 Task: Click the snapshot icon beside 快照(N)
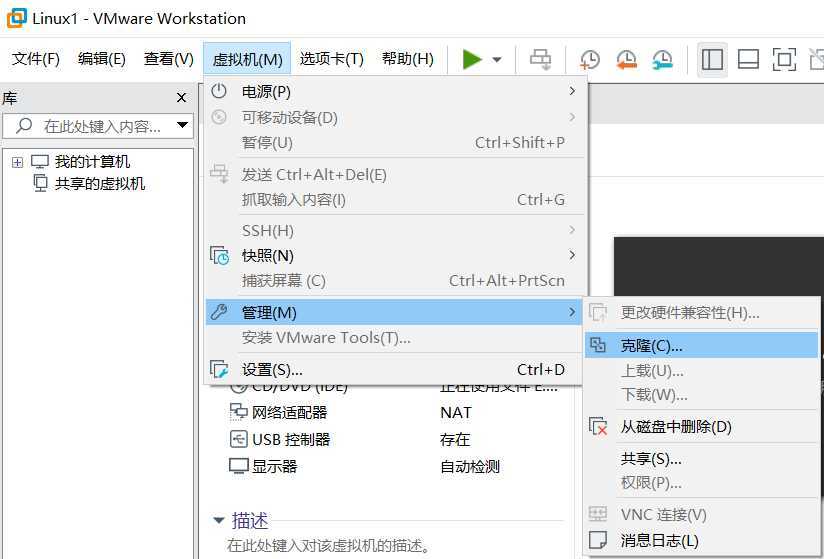(x=220, y=256)
